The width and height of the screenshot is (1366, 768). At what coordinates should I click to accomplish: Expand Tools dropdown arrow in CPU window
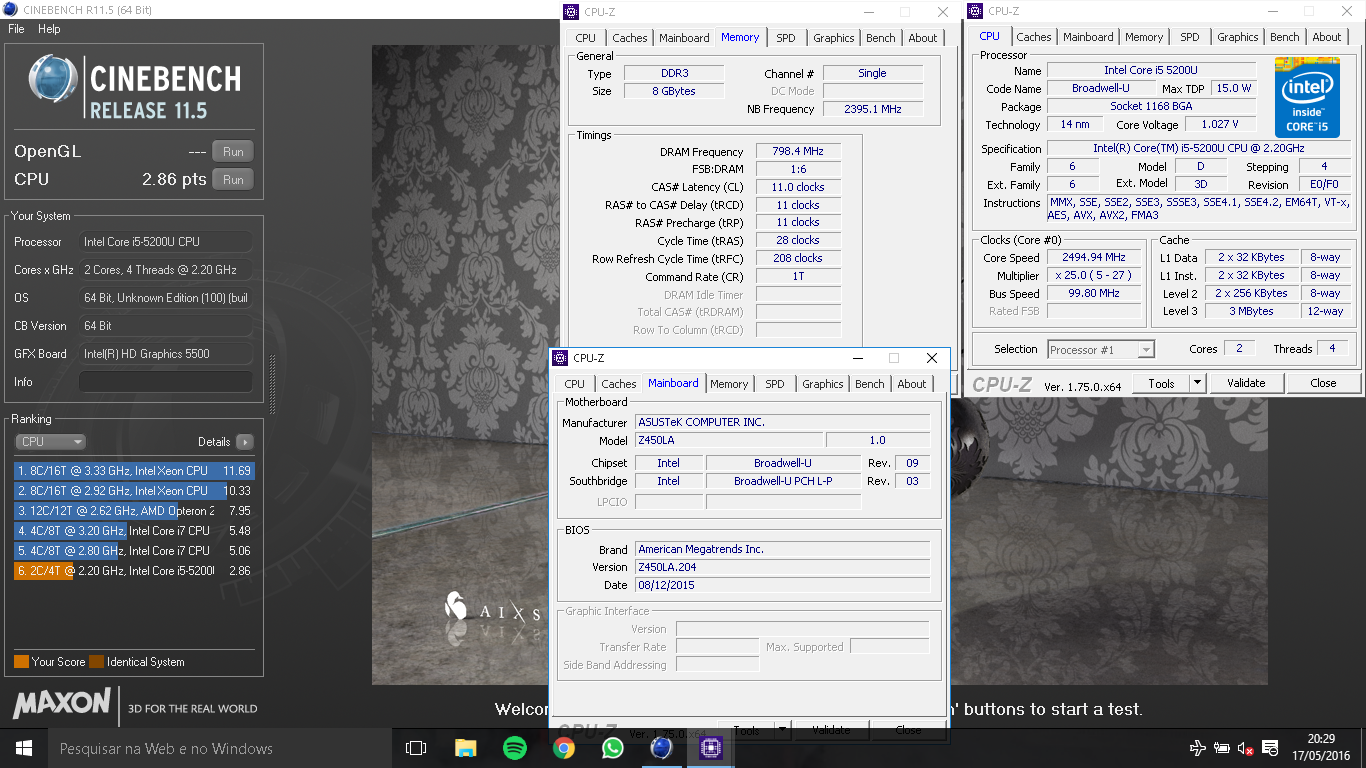click(x=1197, y=383)
